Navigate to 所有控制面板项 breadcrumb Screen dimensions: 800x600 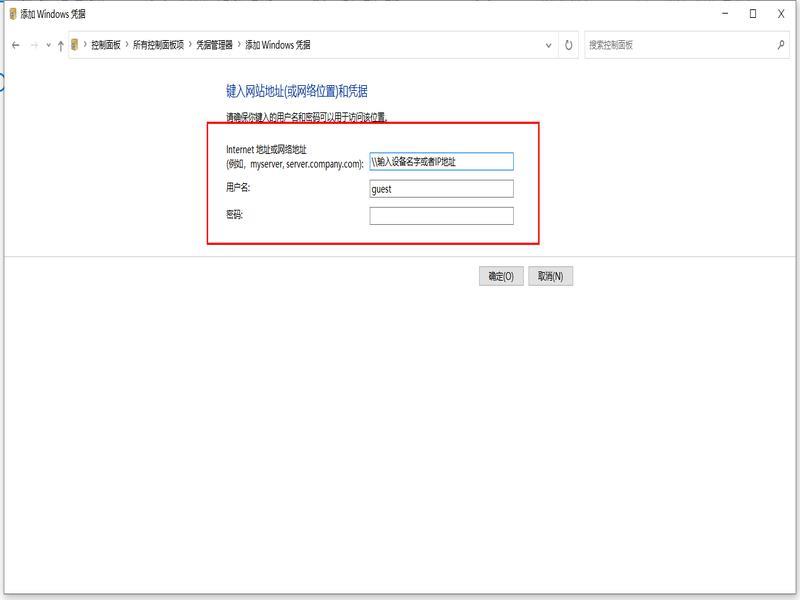[x=158, y=45]
